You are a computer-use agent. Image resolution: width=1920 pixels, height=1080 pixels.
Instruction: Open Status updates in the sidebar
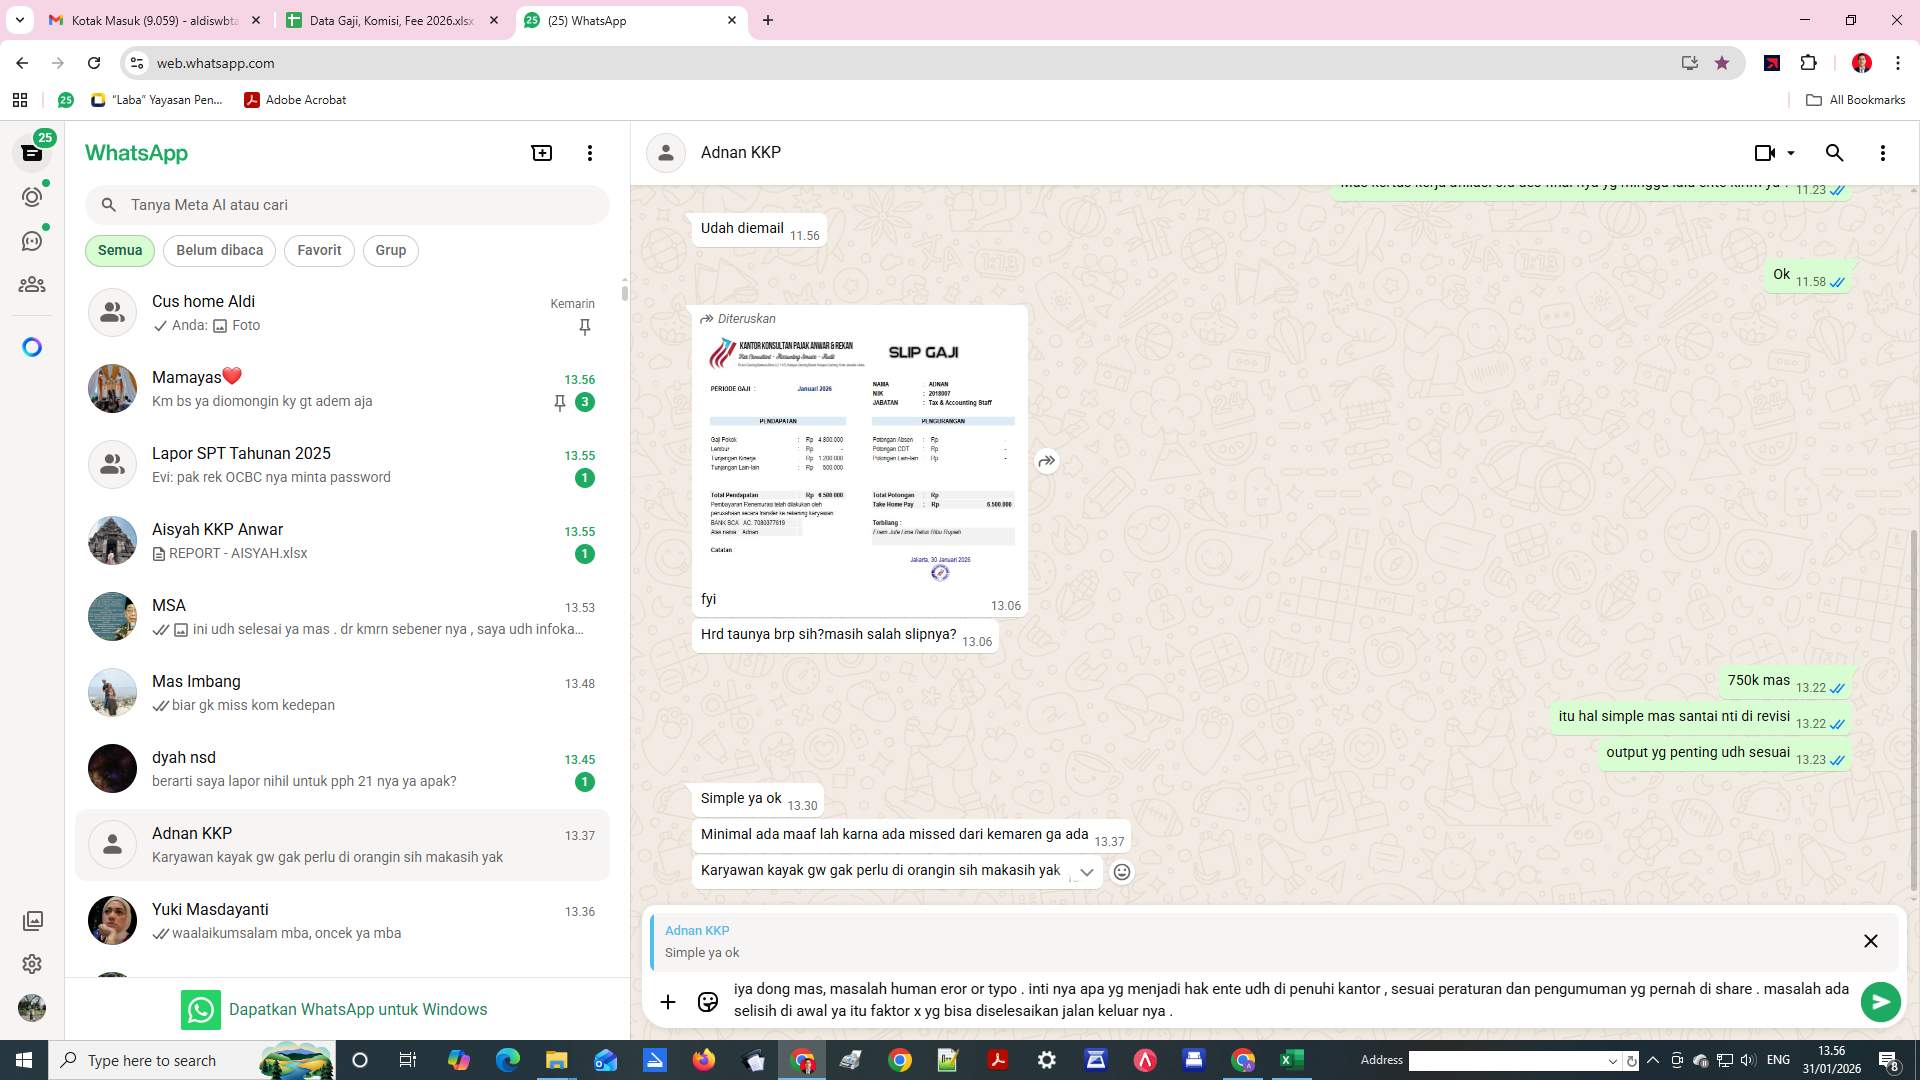pyautogui.click(x=32, y=196)
